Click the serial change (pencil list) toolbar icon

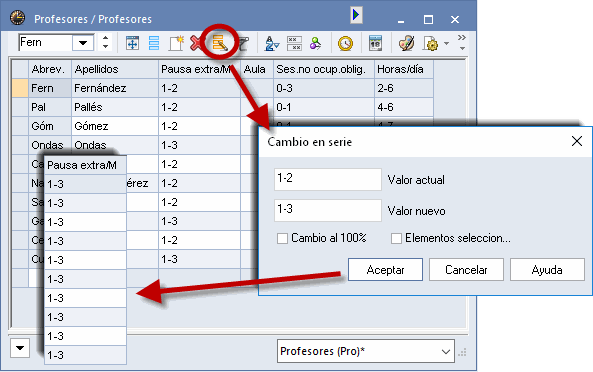220,43
